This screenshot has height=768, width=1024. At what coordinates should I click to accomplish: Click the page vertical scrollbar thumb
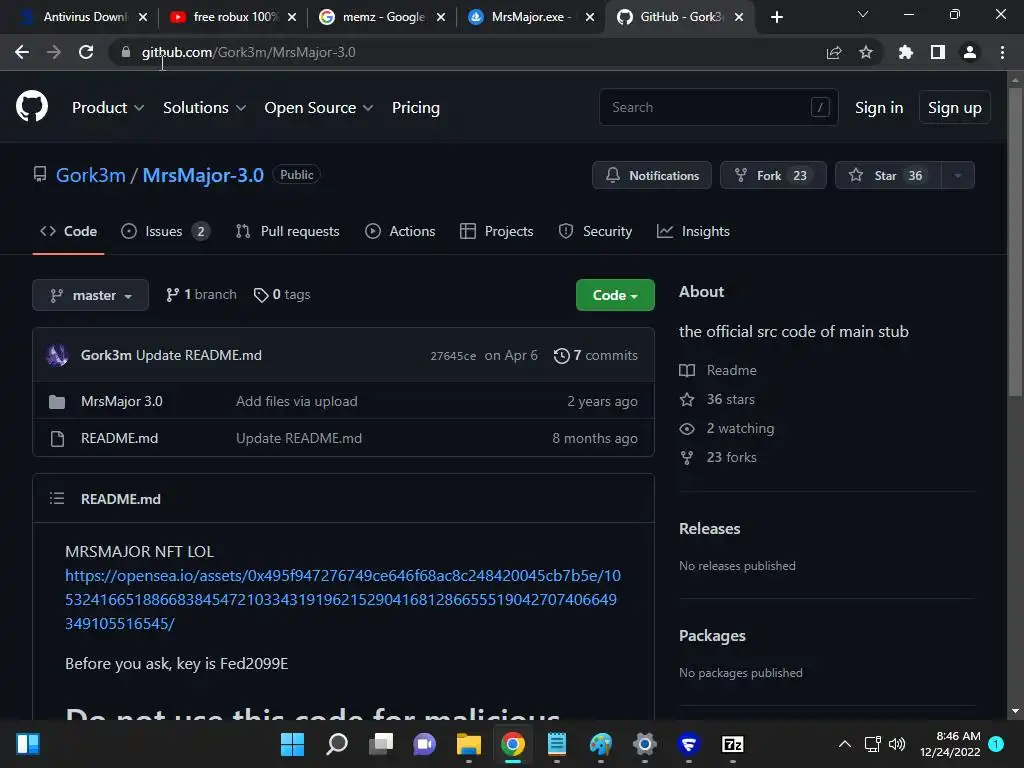click(x=1015, y=242)
